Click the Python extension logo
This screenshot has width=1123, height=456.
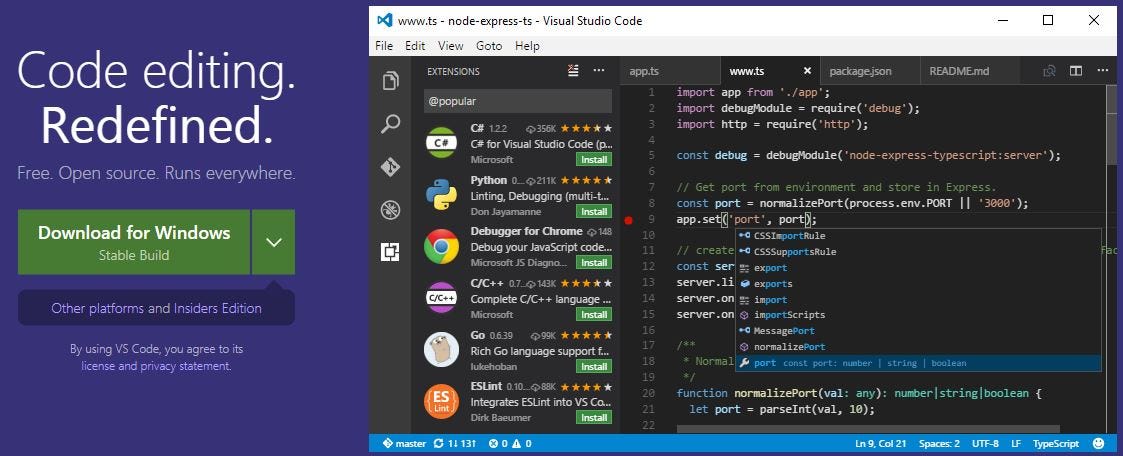[x=441, y=195]
